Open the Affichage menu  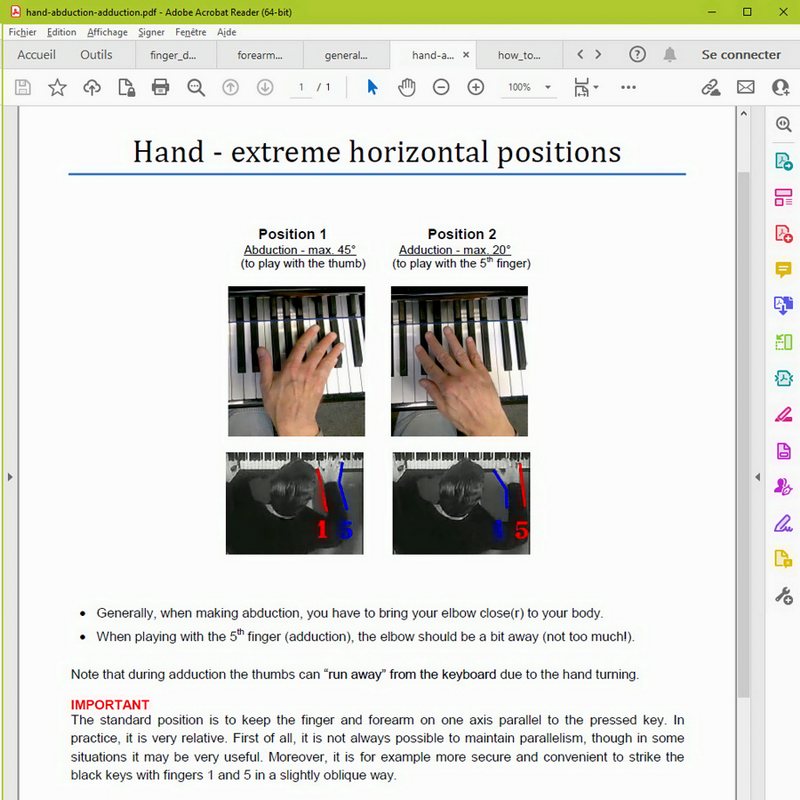(107, 32)
